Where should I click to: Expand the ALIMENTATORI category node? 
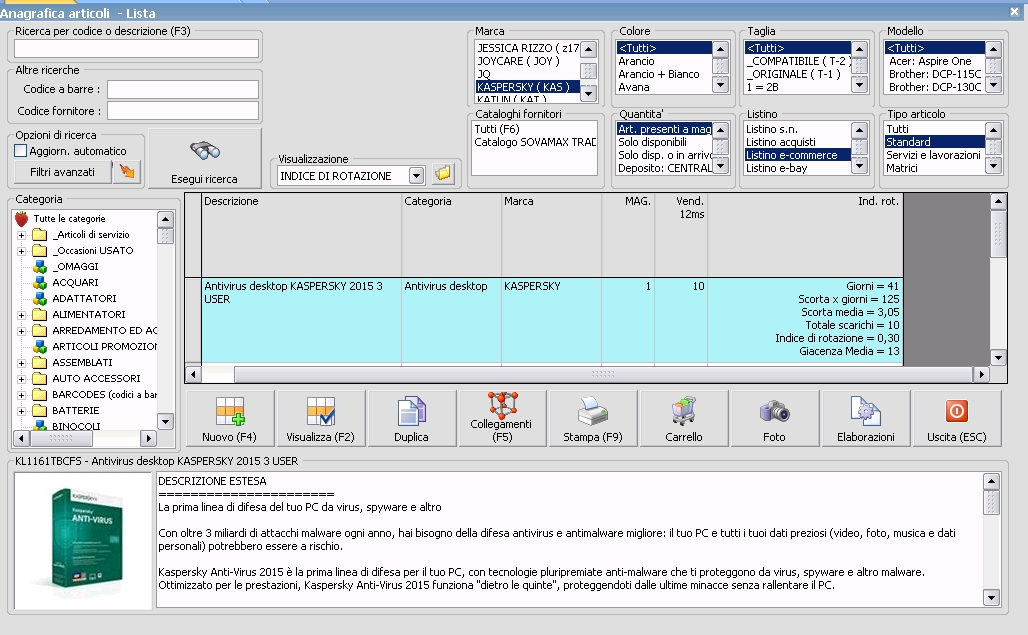(x=21, y=315)
